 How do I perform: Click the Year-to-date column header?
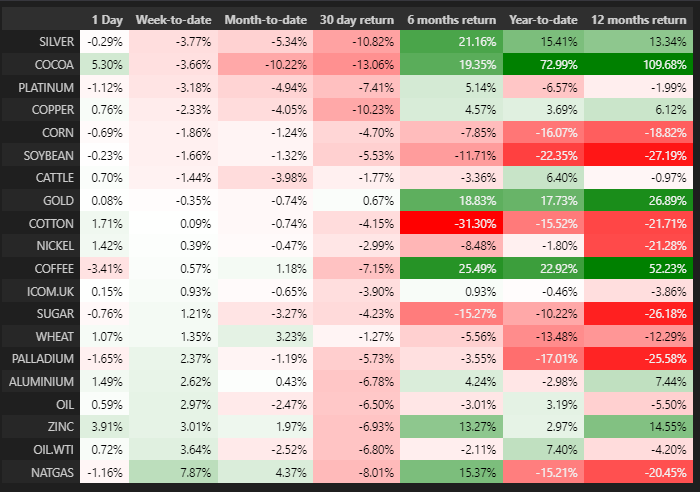pyautogui.click(x=541, y=19)
